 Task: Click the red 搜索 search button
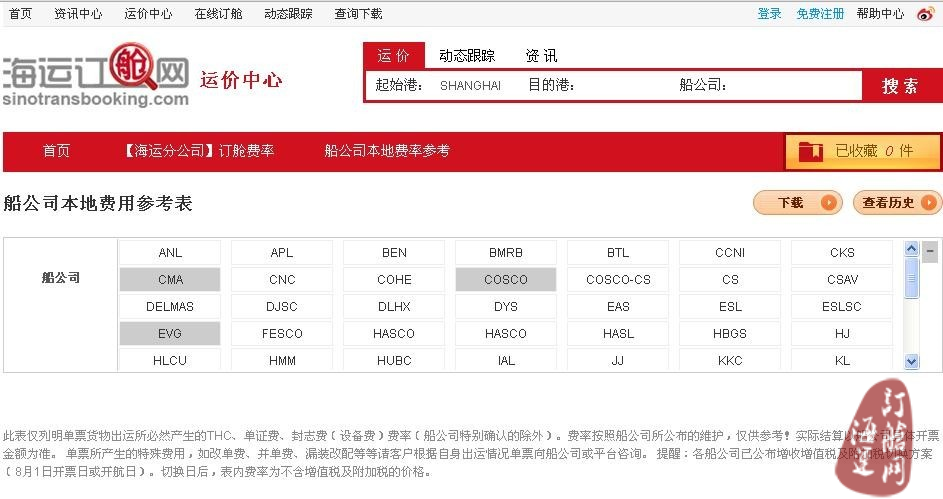pos(901,86)
